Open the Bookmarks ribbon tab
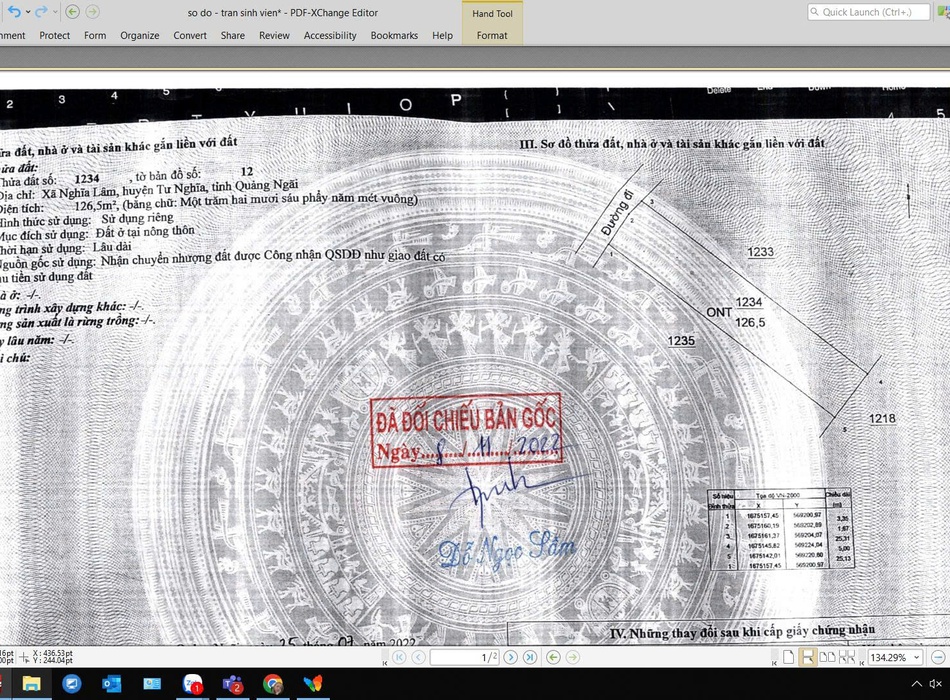This screenshot has width=950, height=700. tap(394, 35)
